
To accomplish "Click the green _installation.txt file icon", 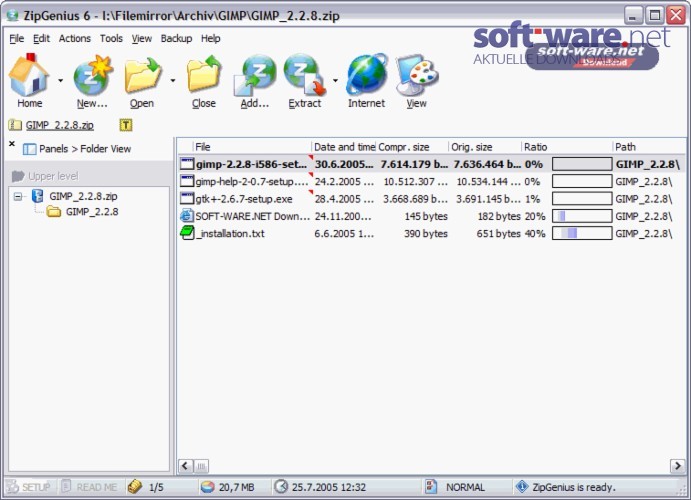I will pos(187,233).
